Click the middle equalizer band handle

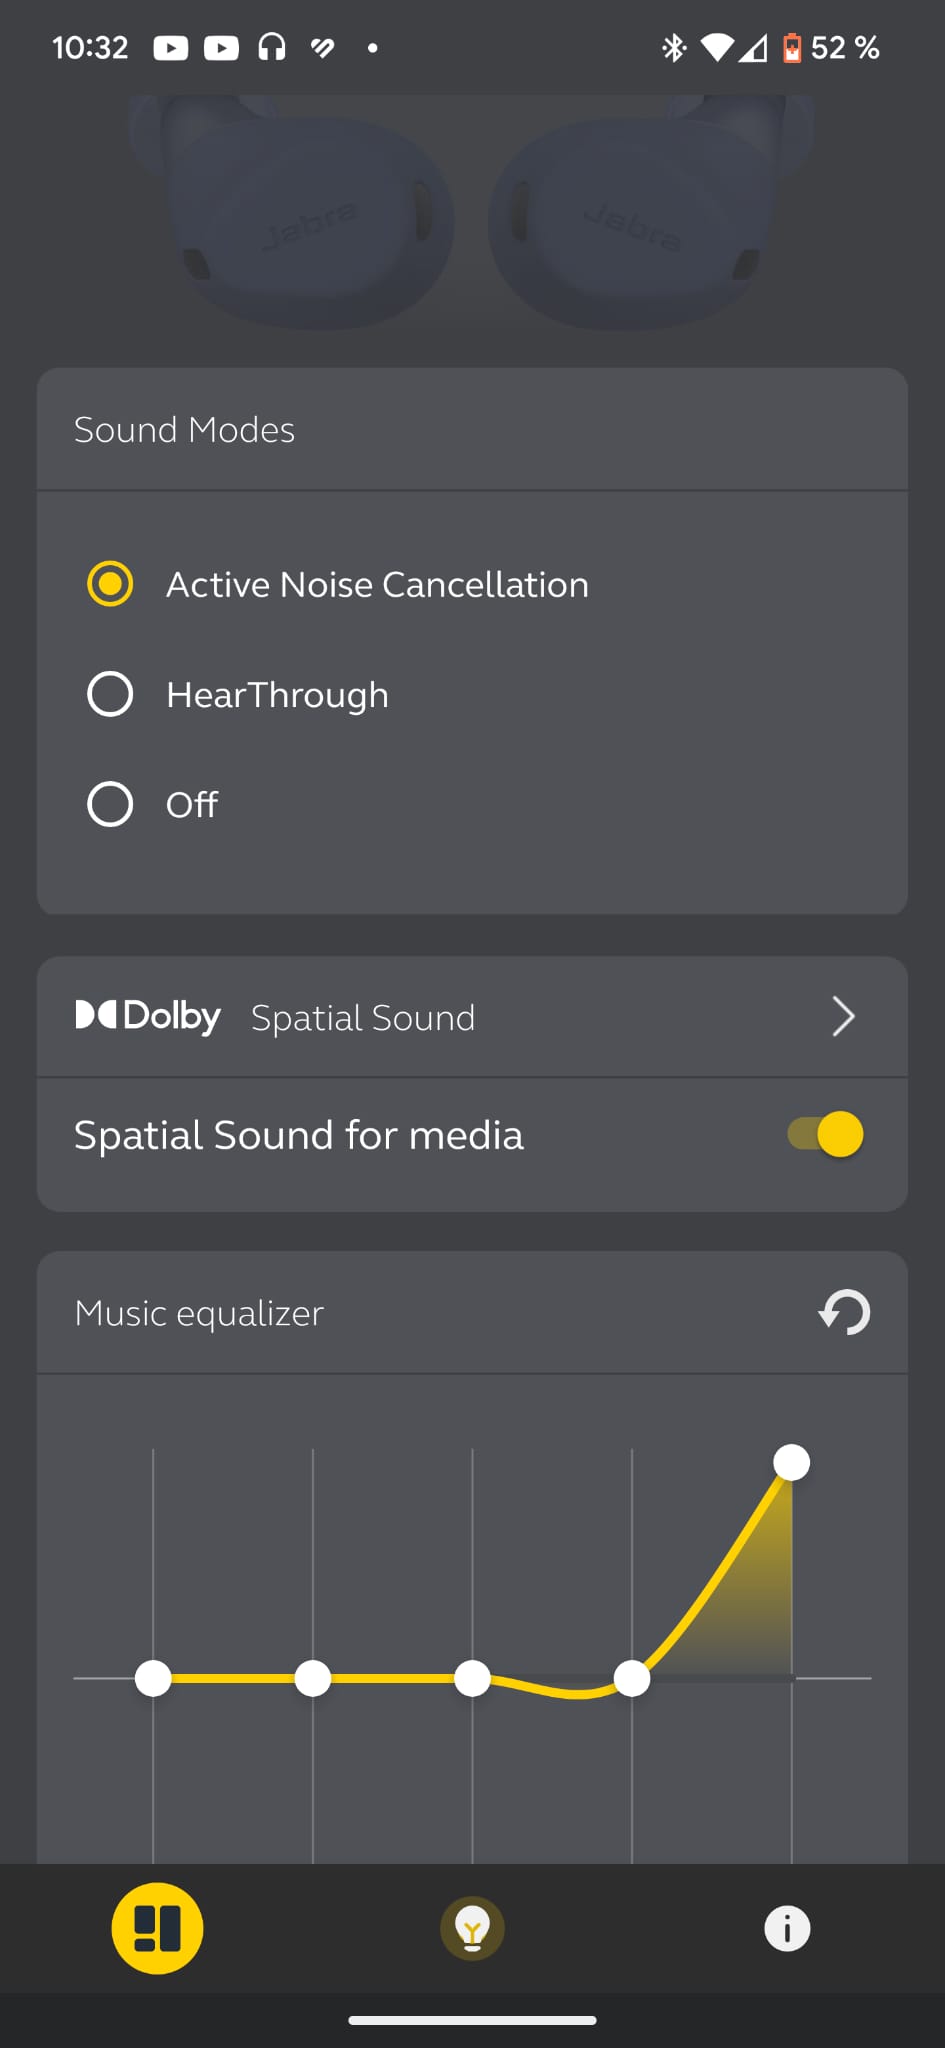(472, 1678)
